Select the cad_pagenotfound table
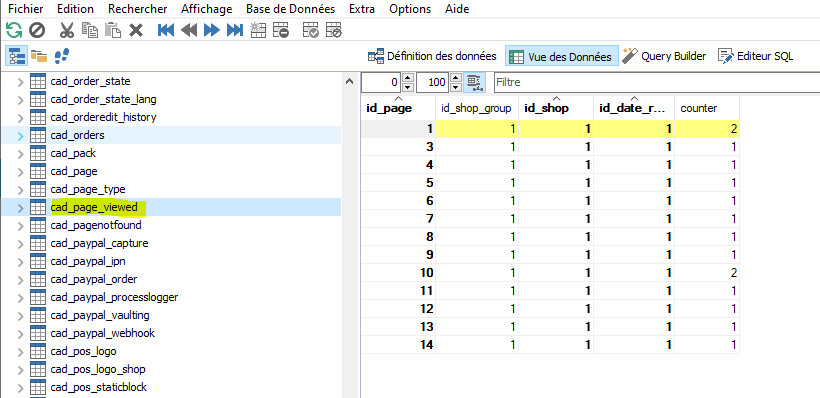Viewport: 820px width, 398px height. coord(96,225)
